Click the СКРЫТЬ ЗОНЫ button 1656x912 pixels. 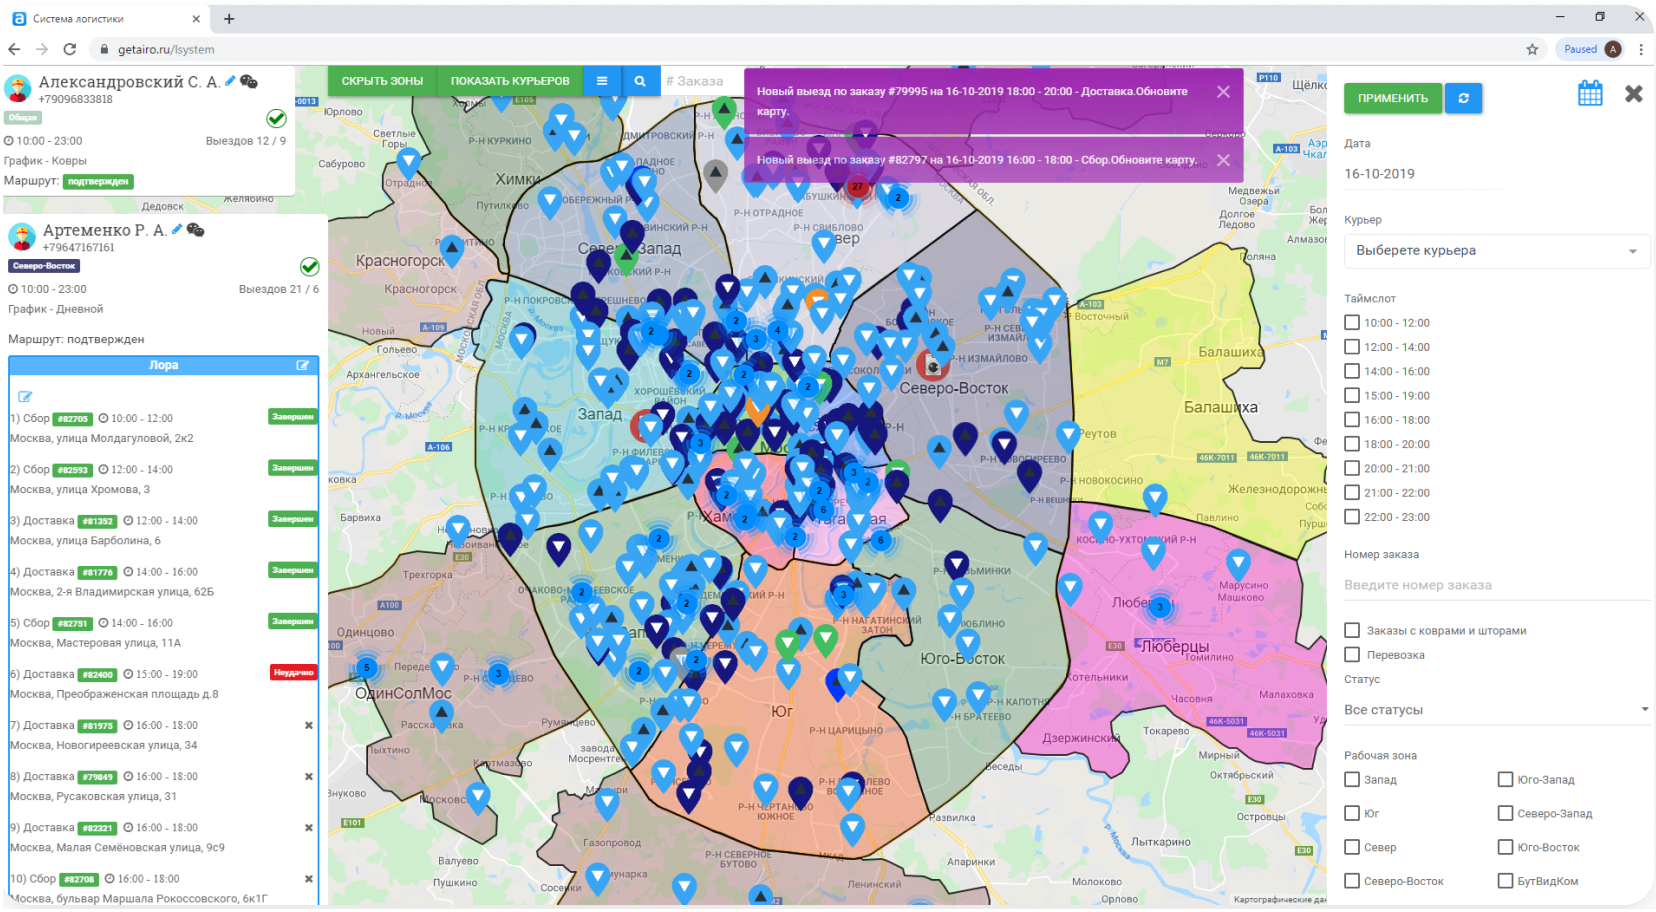click(382, 81)
